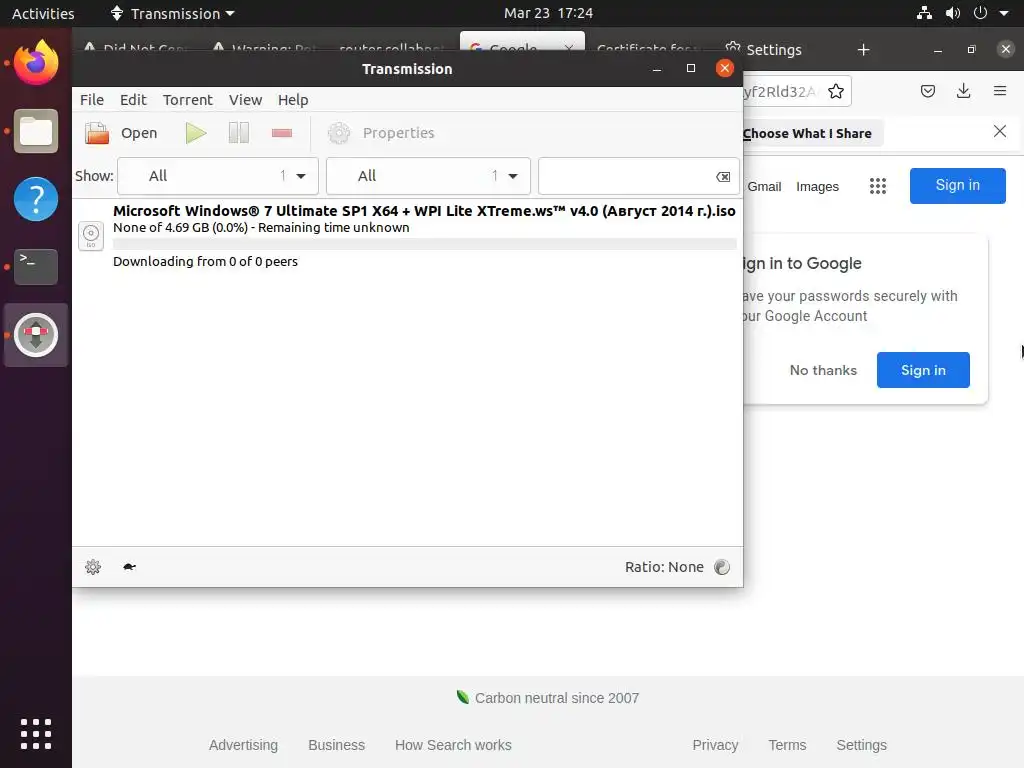
Task: Clear the filter text with the backspace icon
Action: 723,176
